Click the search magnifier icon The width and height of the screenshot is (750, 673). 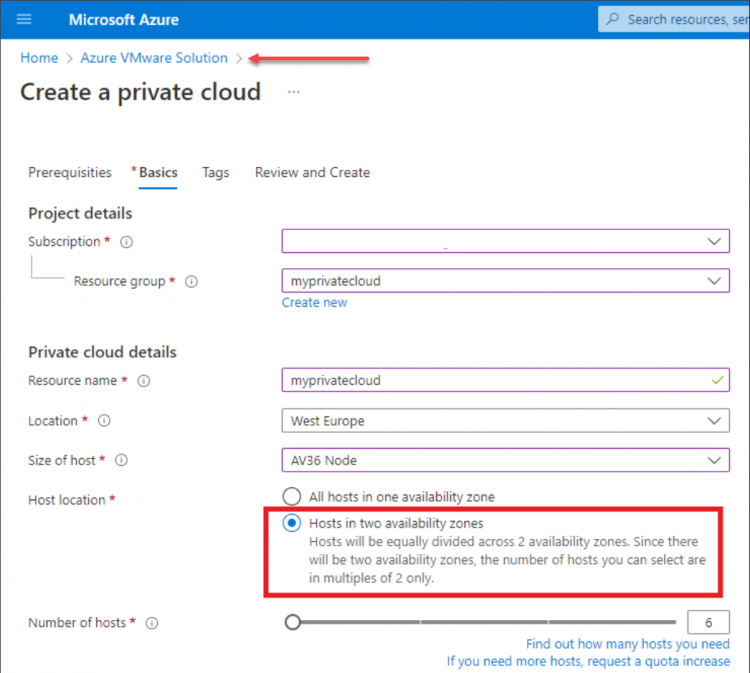[x=613, y=19]
